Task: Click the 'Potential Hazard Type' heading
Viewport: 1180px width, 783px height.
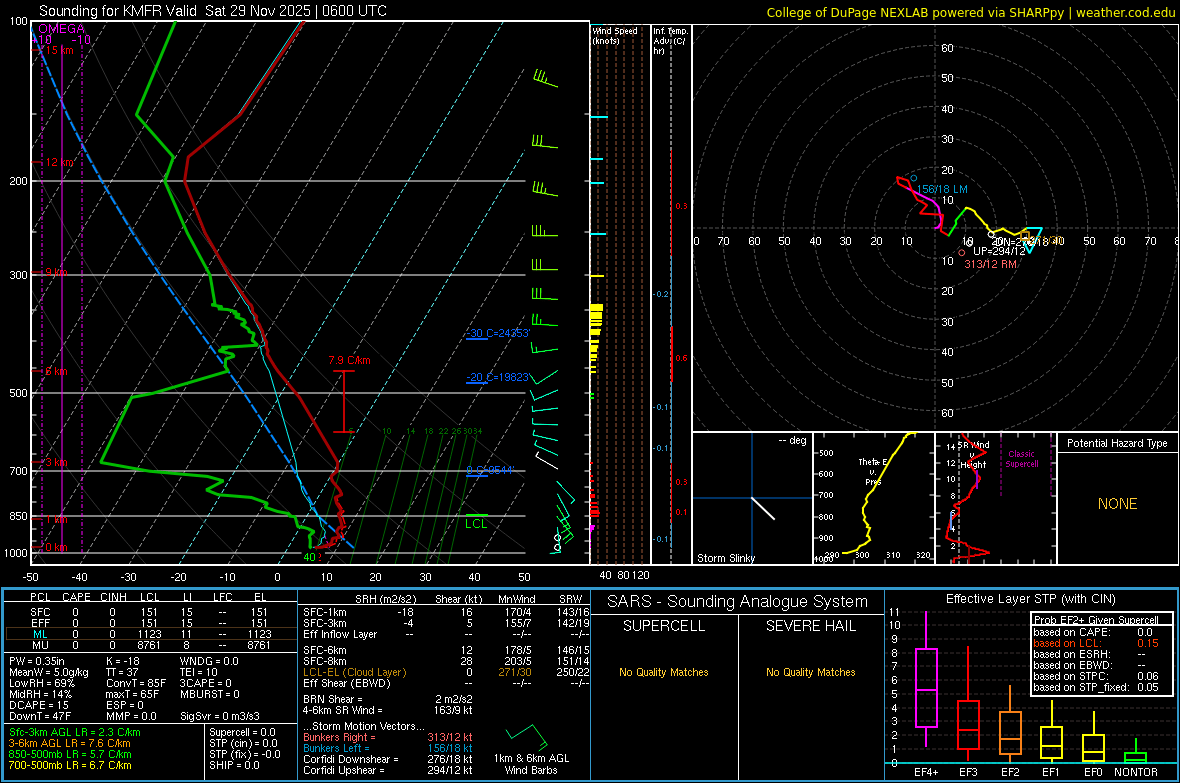Action: (1117, 443)
